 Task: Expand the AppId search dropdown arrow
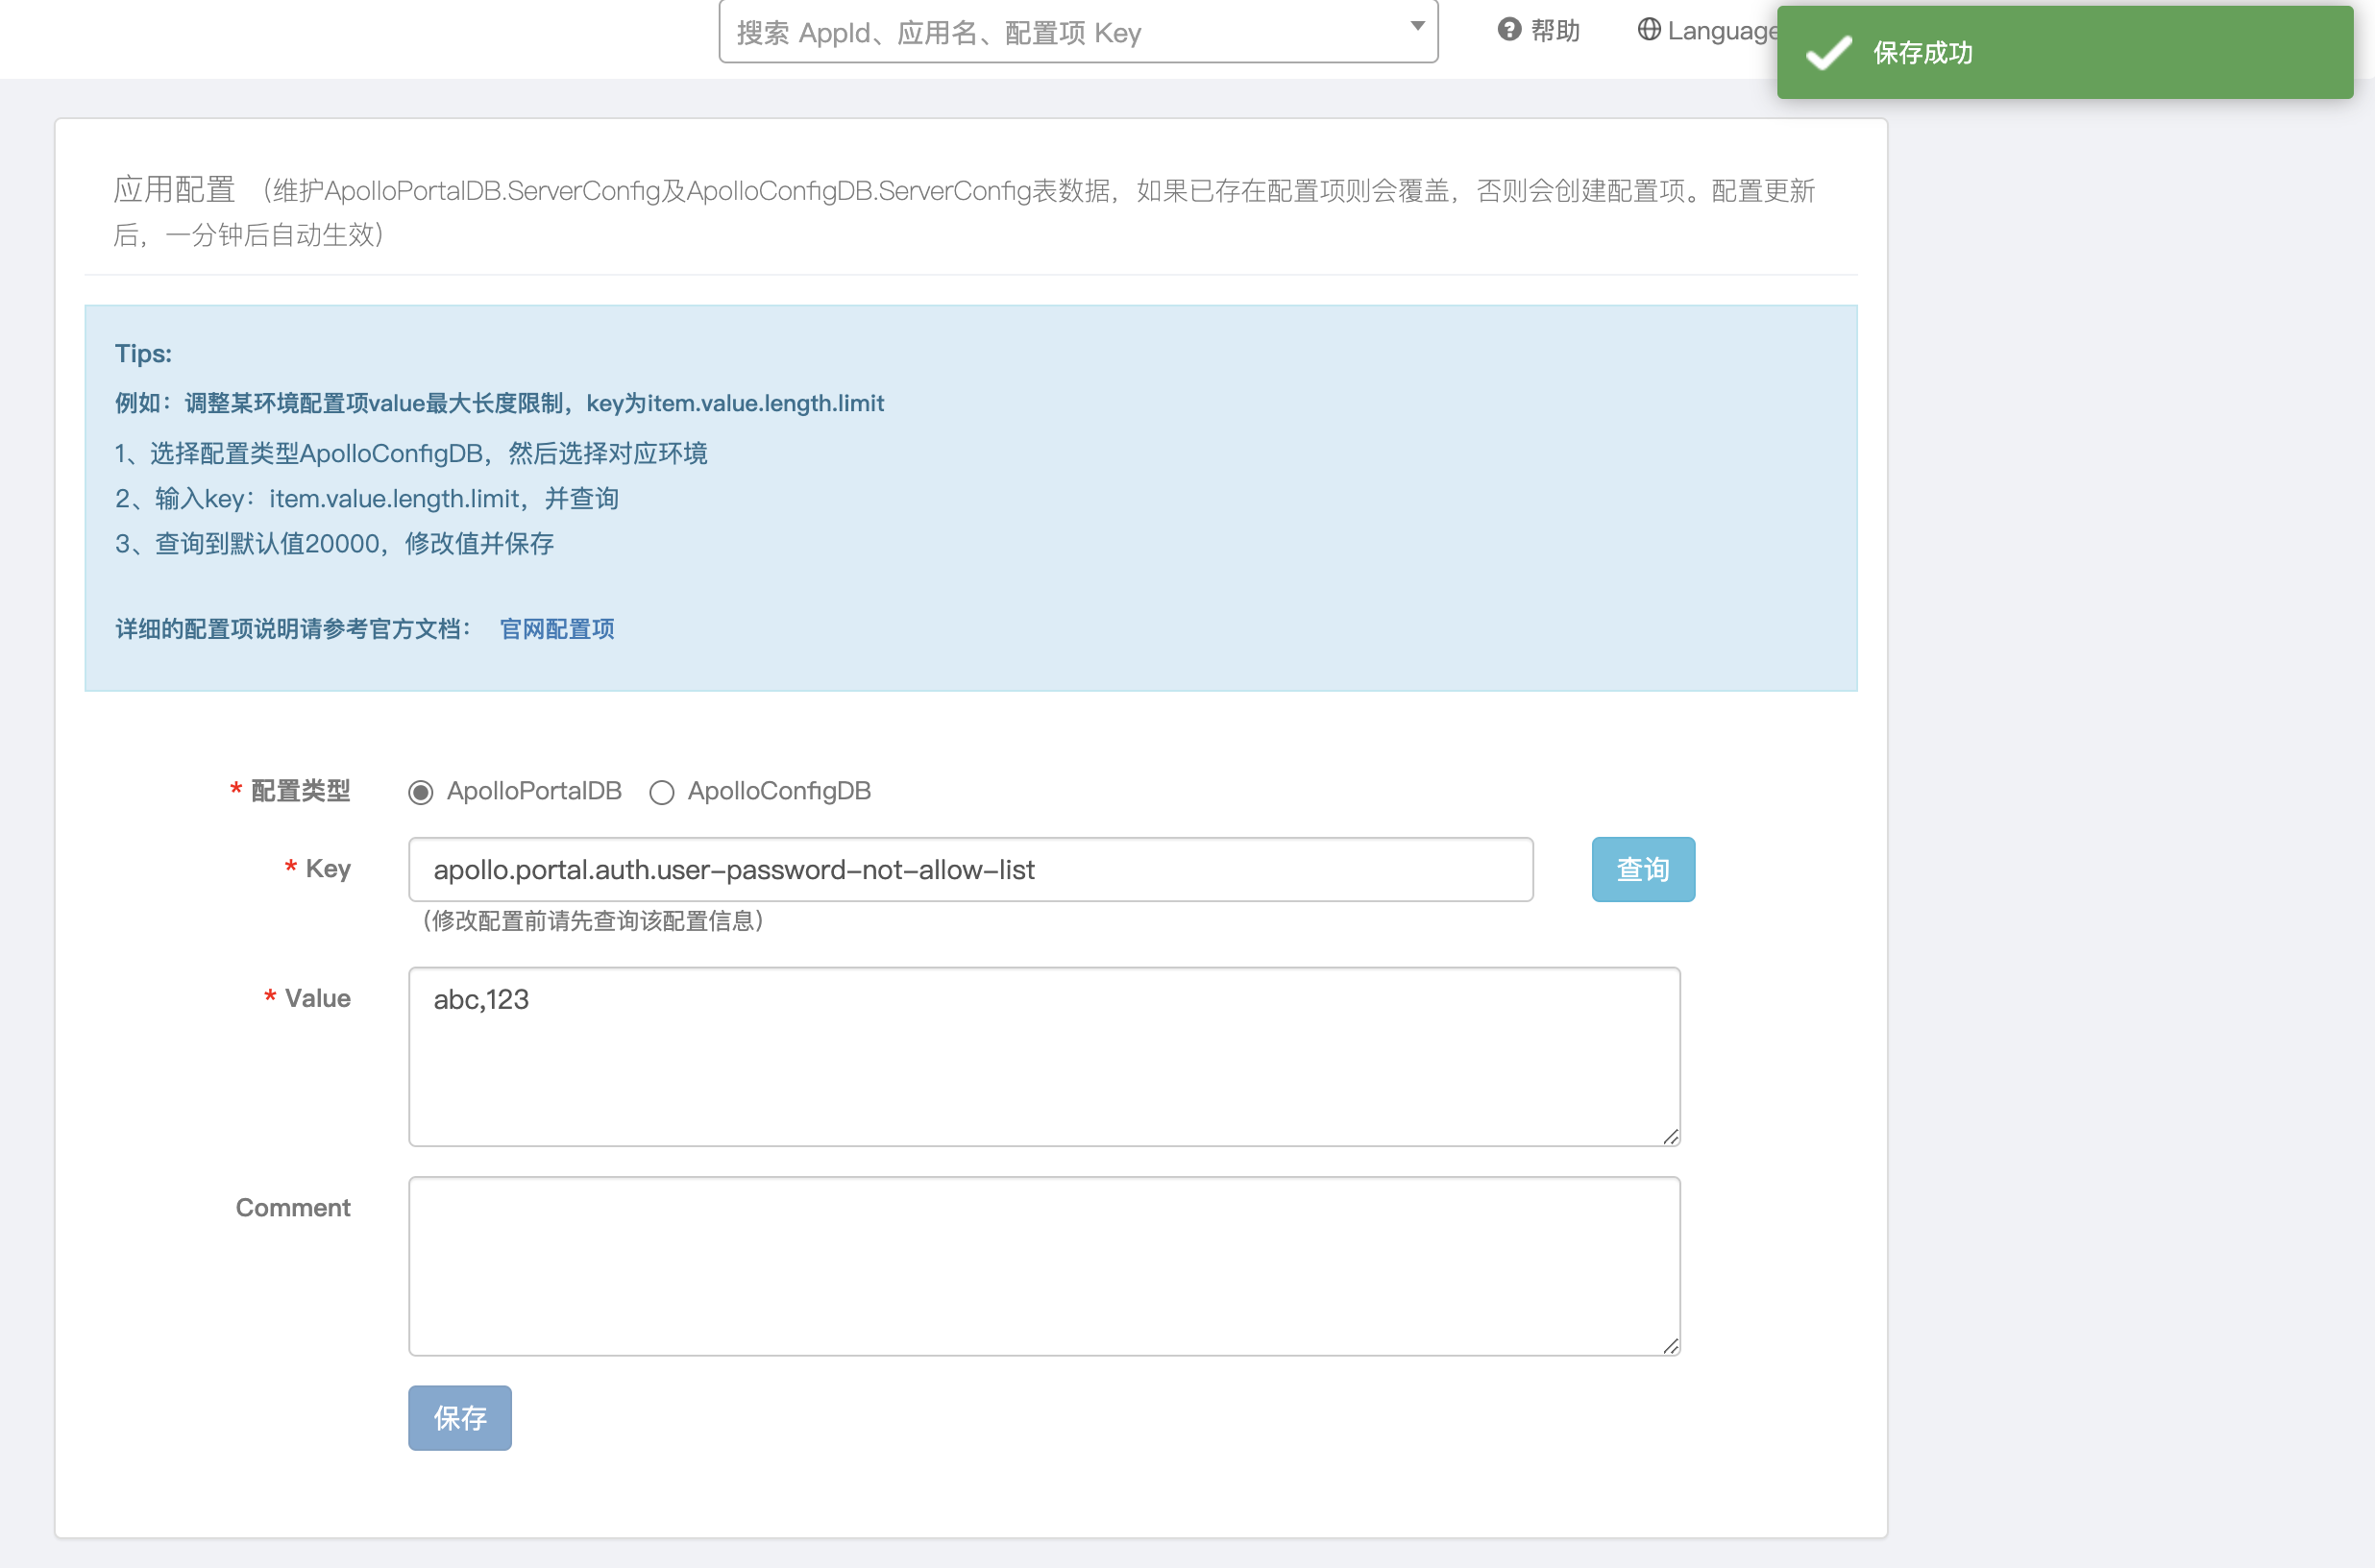click(x=1417, y=27)
